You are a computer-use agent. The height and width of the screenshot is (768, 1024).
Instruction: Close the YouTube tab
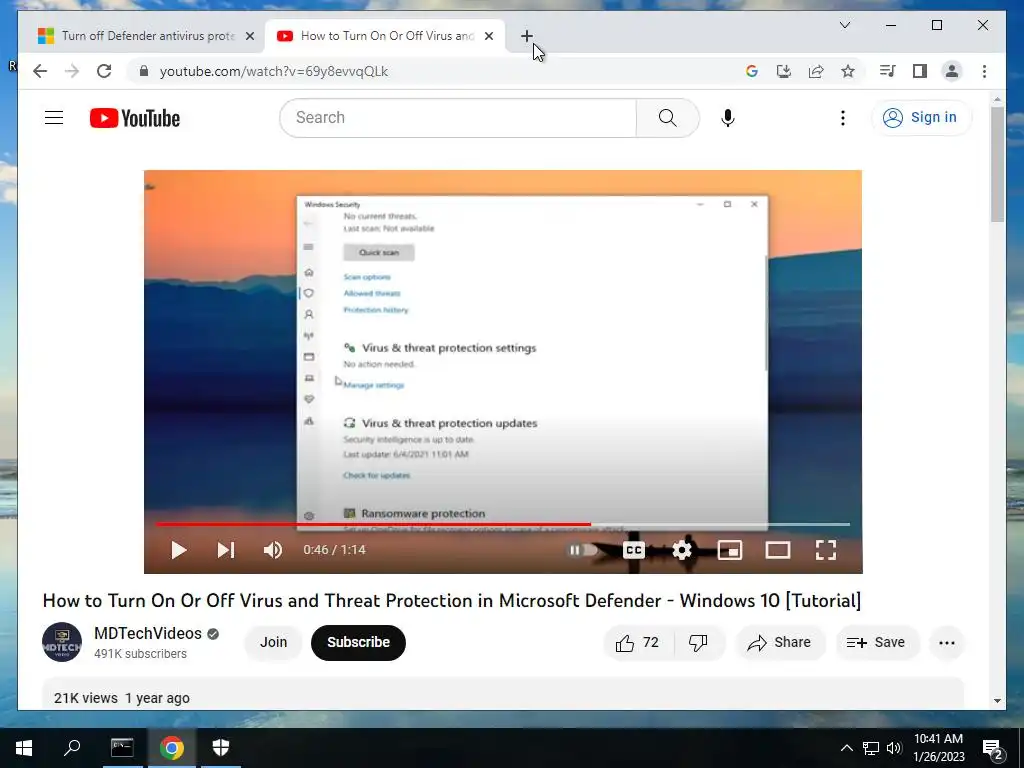coord(488,36)
